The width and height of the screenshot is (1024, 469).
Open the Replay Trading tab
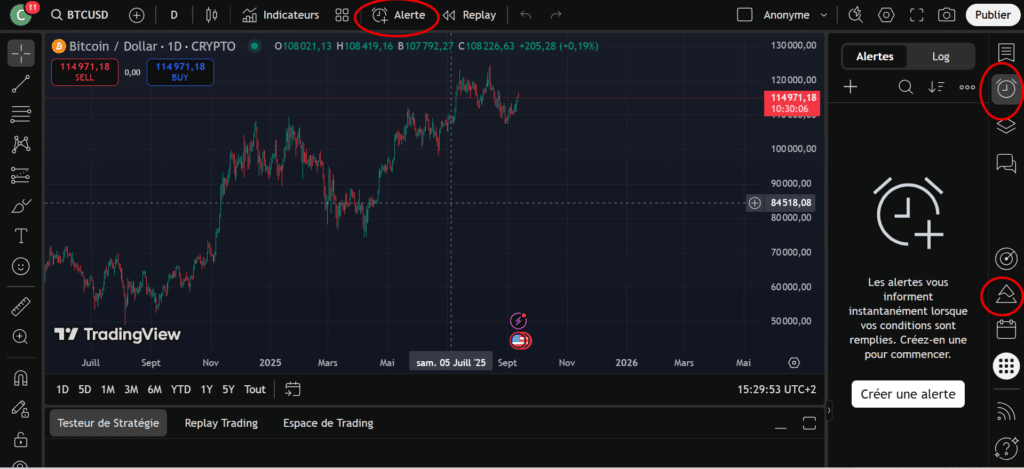tap(221, 423)
